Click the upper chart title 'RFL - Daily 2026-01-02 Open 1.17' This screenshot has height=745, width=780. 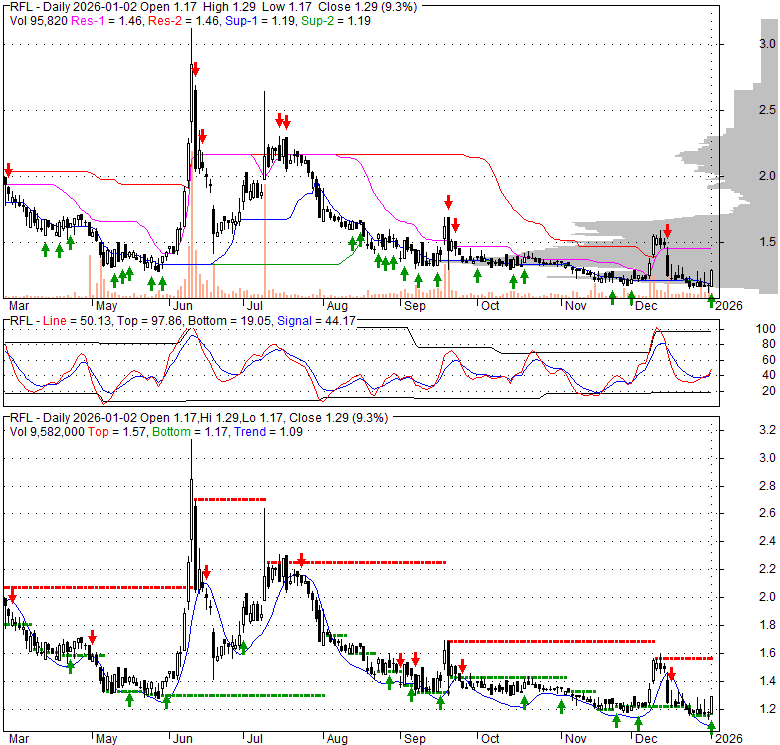(x=105, y=7)
